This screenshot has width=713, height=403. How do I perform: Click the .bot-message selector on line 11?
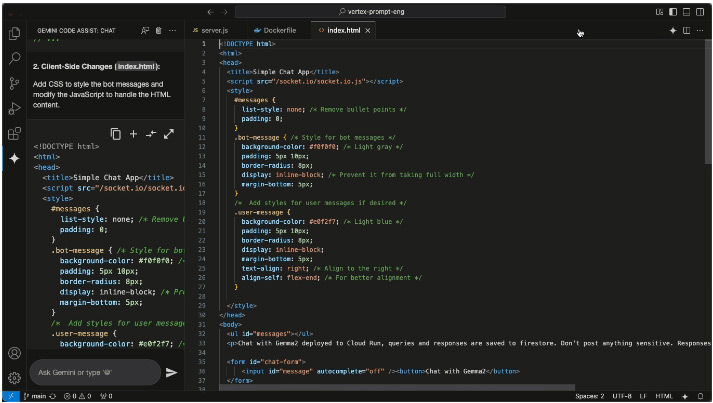pyautogui.click(x=257, y=137)
